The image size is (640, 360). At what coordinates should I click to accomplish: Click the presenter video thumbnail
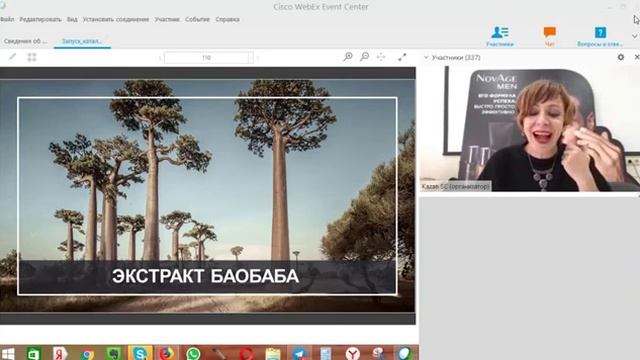click(x=530, y=129)
